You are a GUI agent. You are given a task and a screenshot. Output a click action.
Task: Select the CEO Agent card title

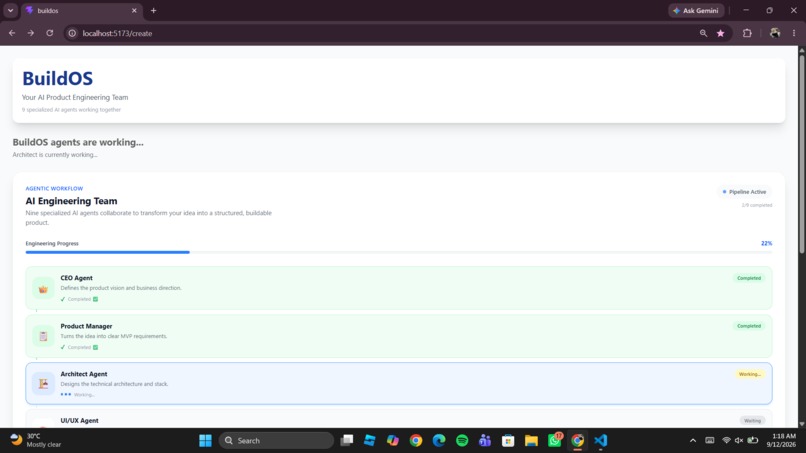77,278
